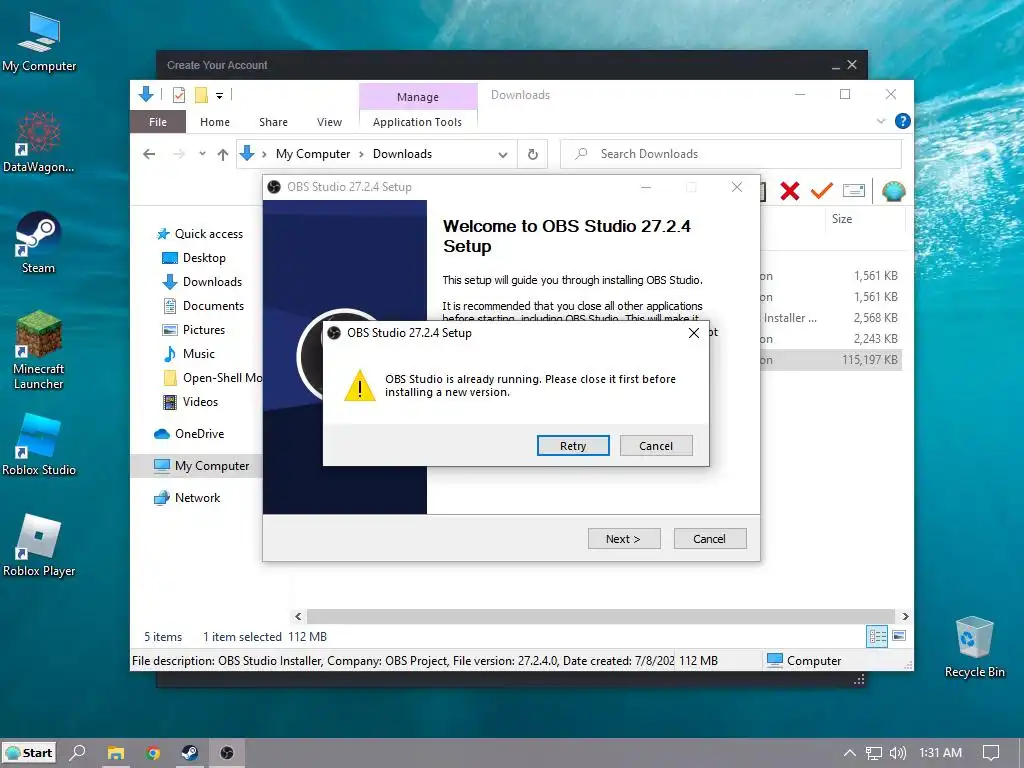The width and height of the screenshot is (1024, 768).
Task: Go up one folder level arrow
Action: (223, 154)
